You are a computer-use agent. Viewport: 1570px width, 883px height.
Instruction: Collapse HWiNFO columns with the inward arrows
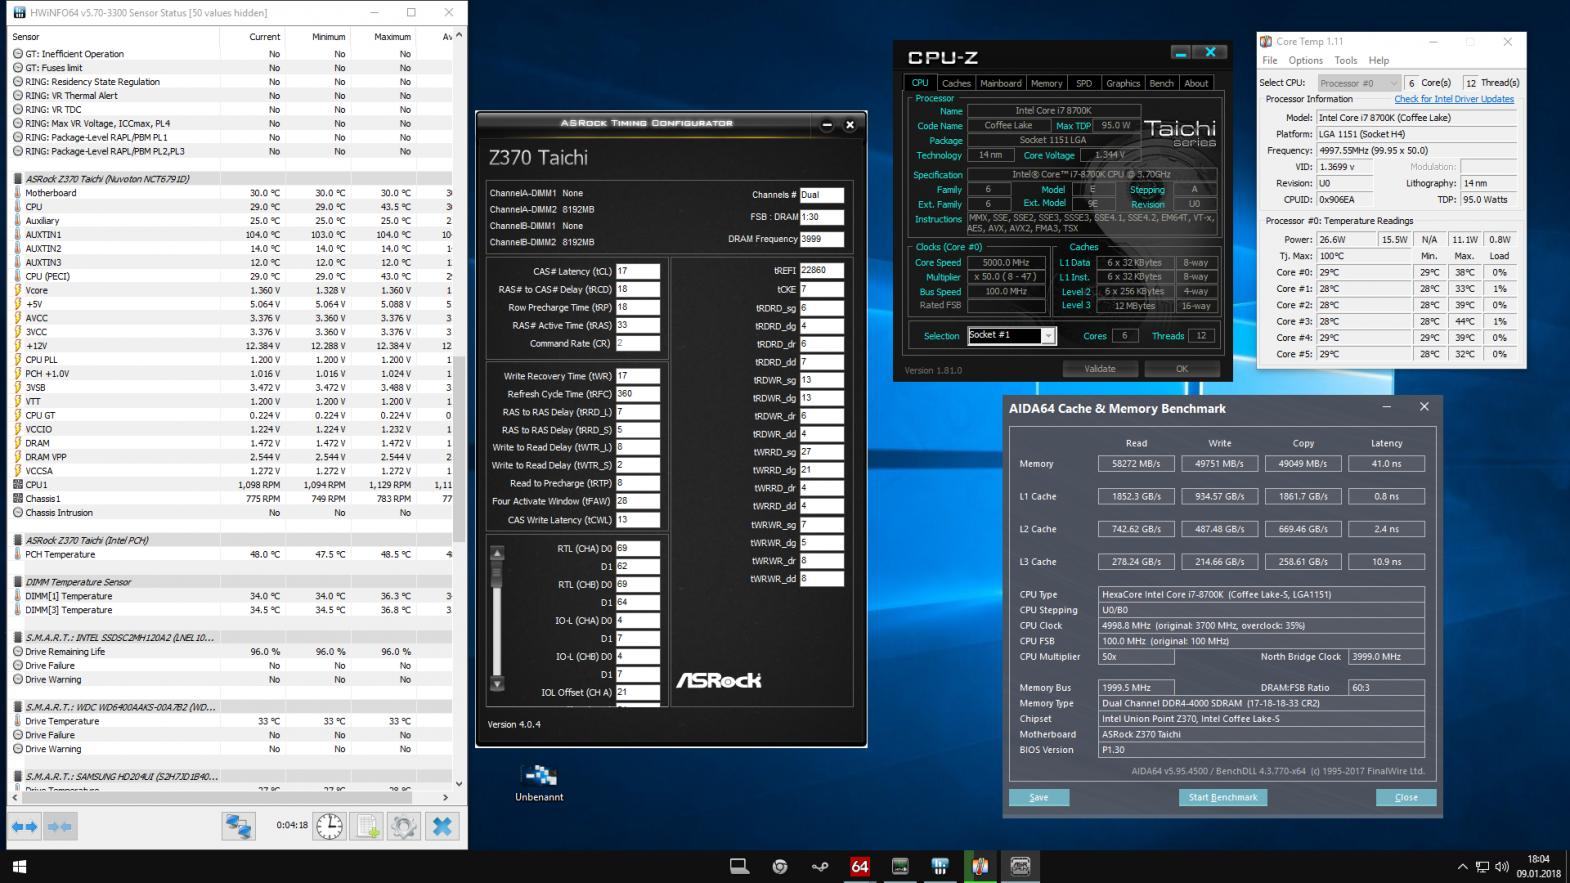click(59, 826)
